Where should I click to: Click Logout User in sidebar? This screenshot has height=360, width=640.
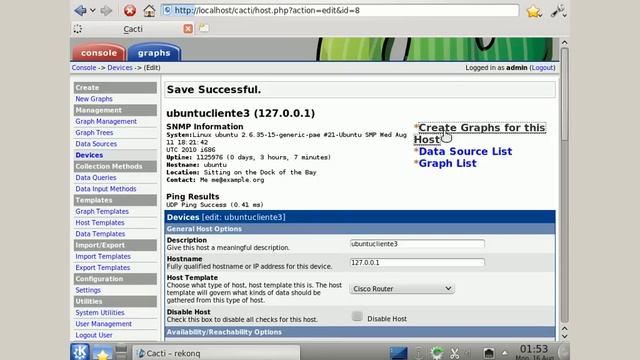pyautogui.click(x=94, y=335)
